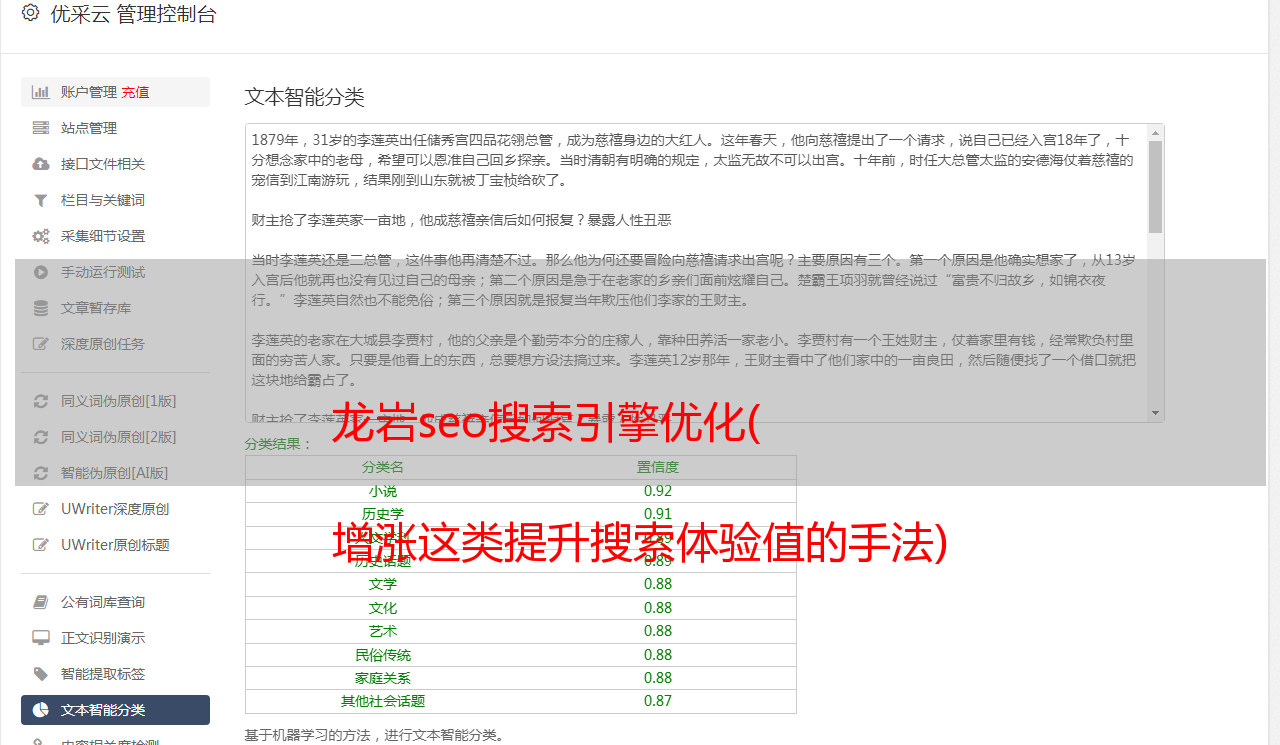
Task: Click the 置信度 column header
Action: [x=658, y=467]
